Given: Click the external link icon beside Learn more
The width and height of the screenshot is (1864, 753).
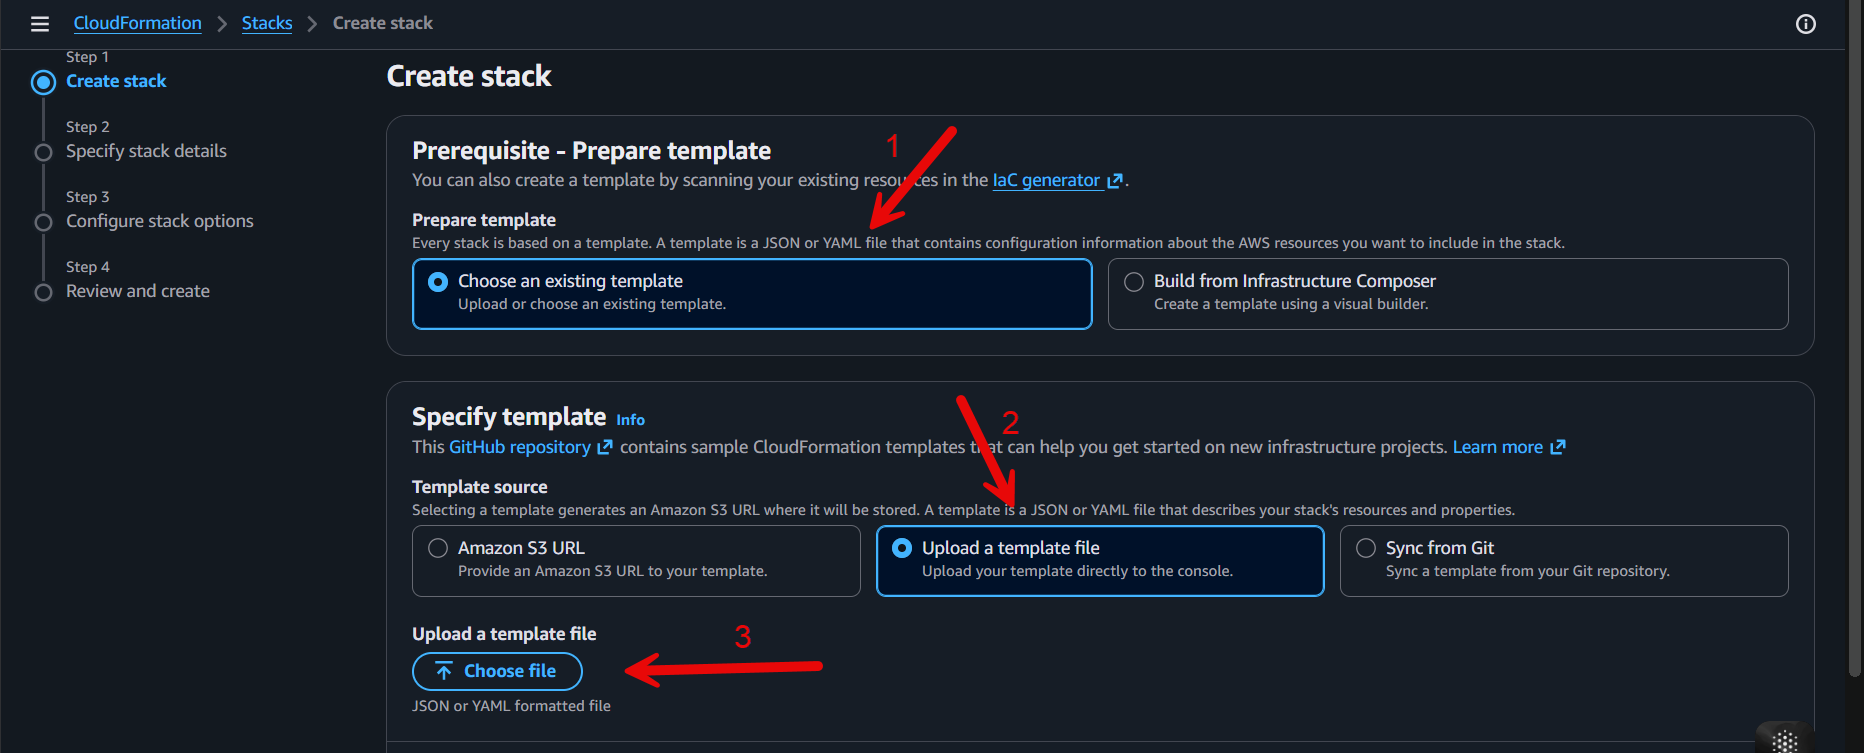Looking at the screenshot, I should point(1557,448).
